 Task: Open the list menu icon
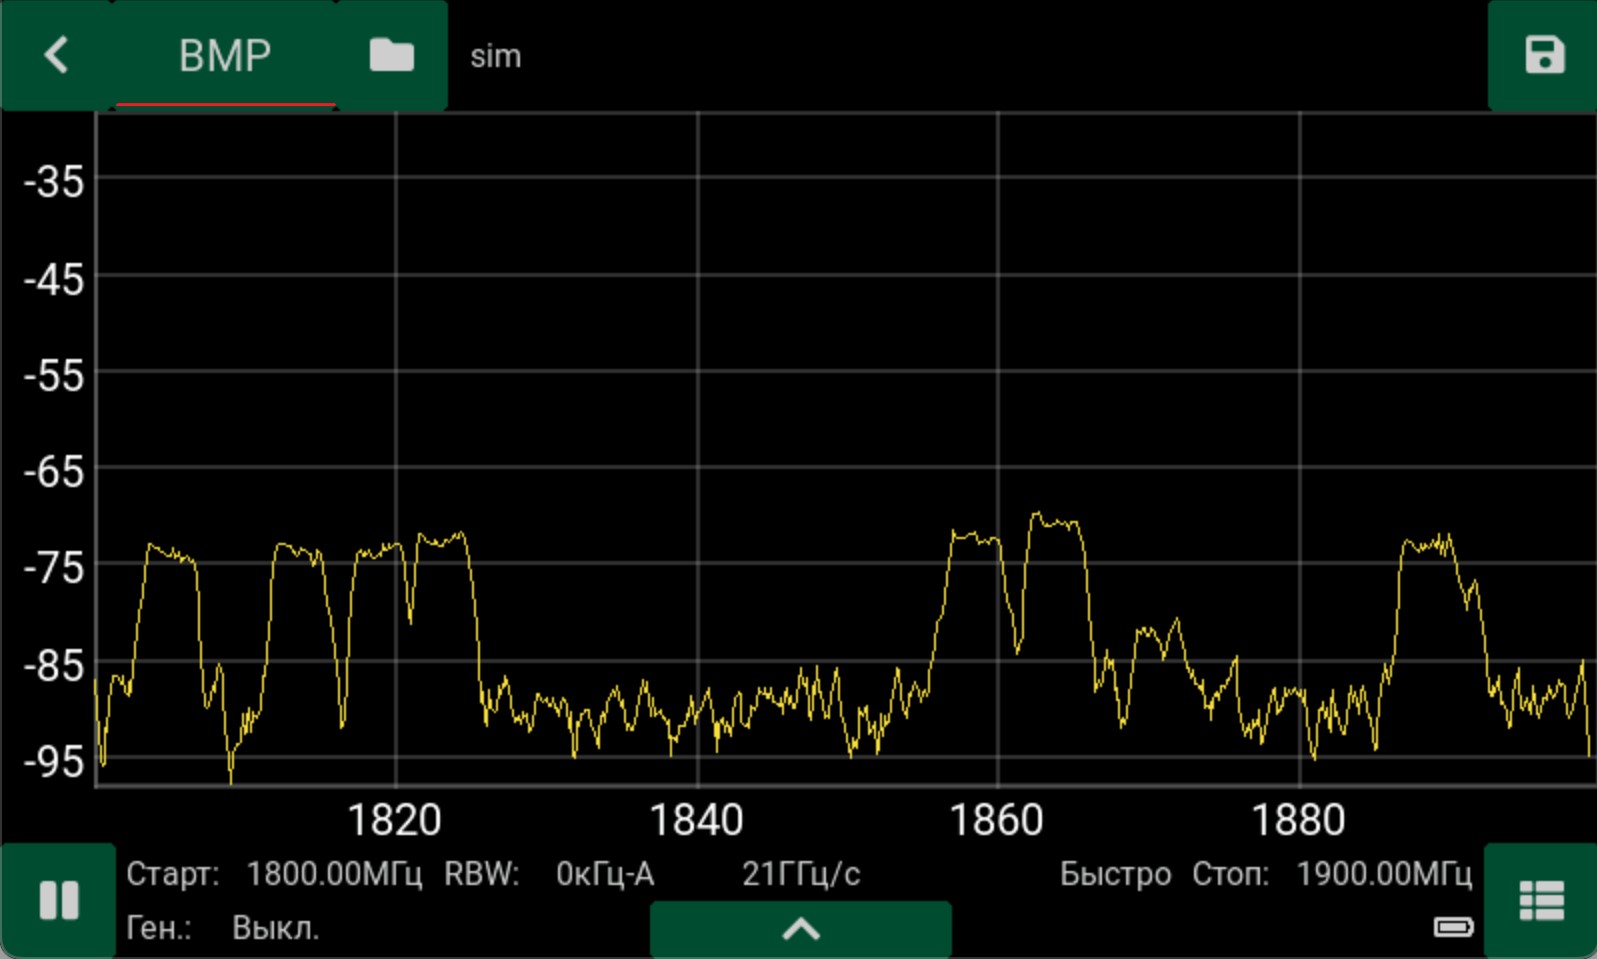pyautogui.click(x=1541, y=900)
